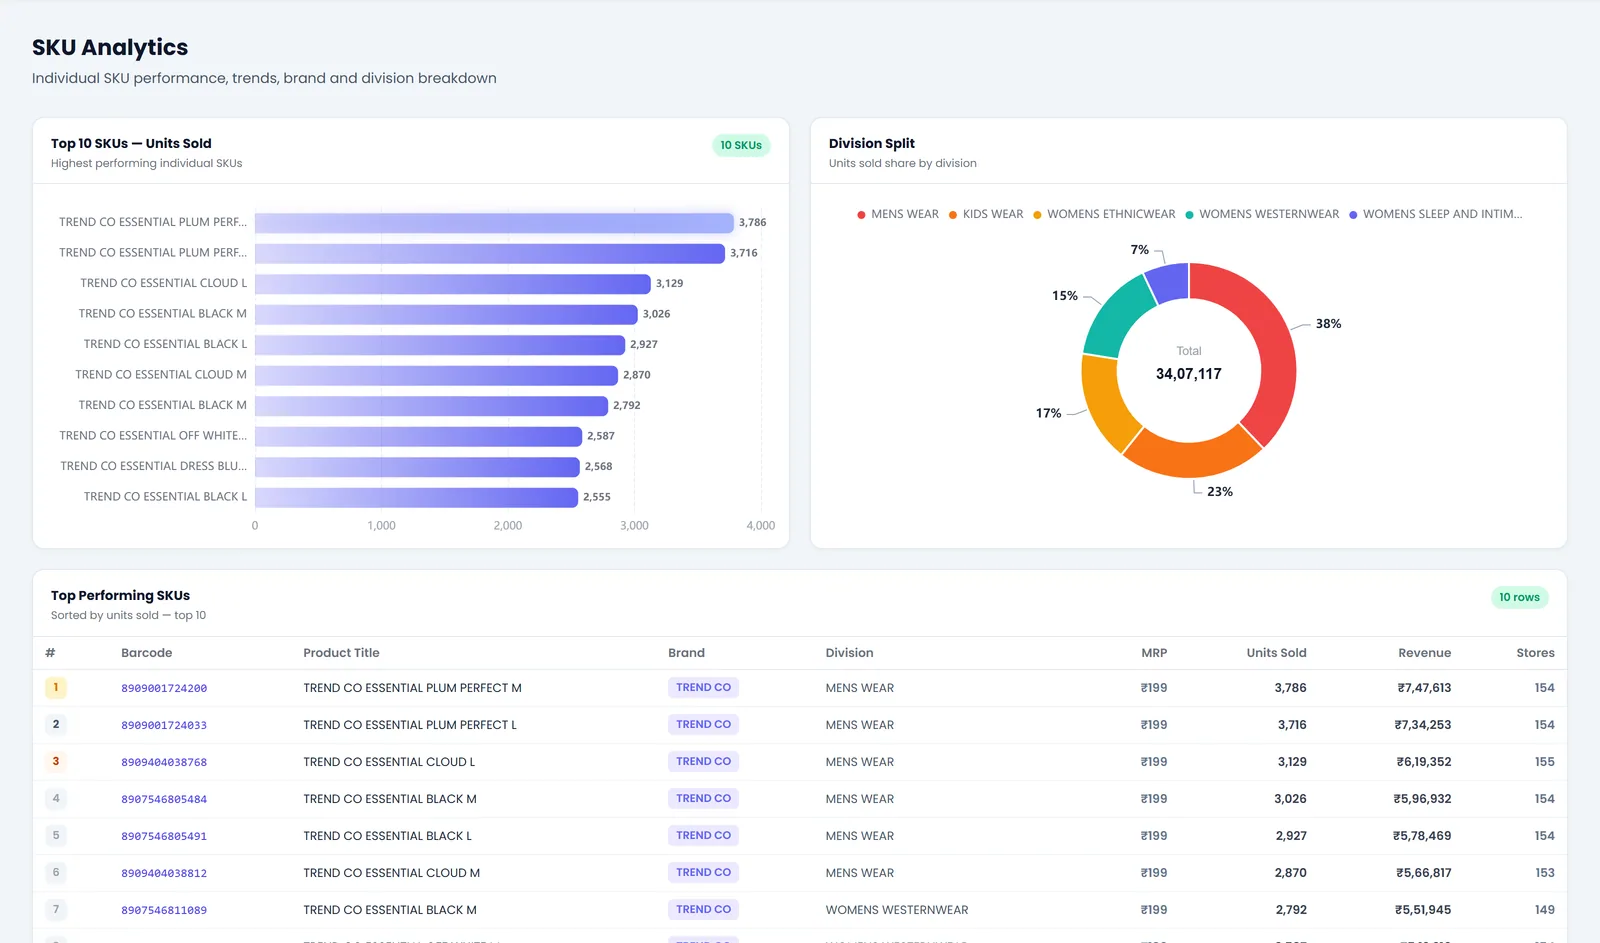The height and width of the screenshot is (943, 1600).
Task: Click the purple 7% donut segment
Action: 1169,281
